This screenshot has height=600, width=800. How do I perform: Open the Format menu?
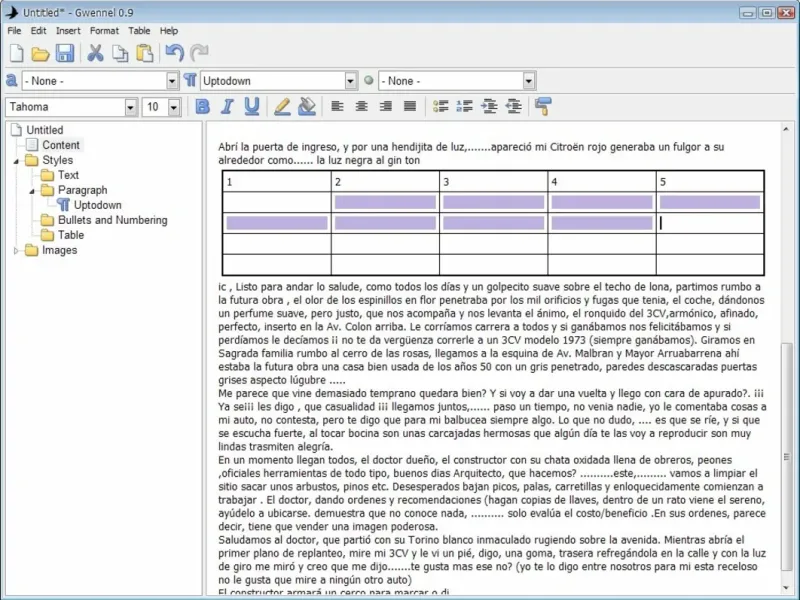tap(104, 31)
